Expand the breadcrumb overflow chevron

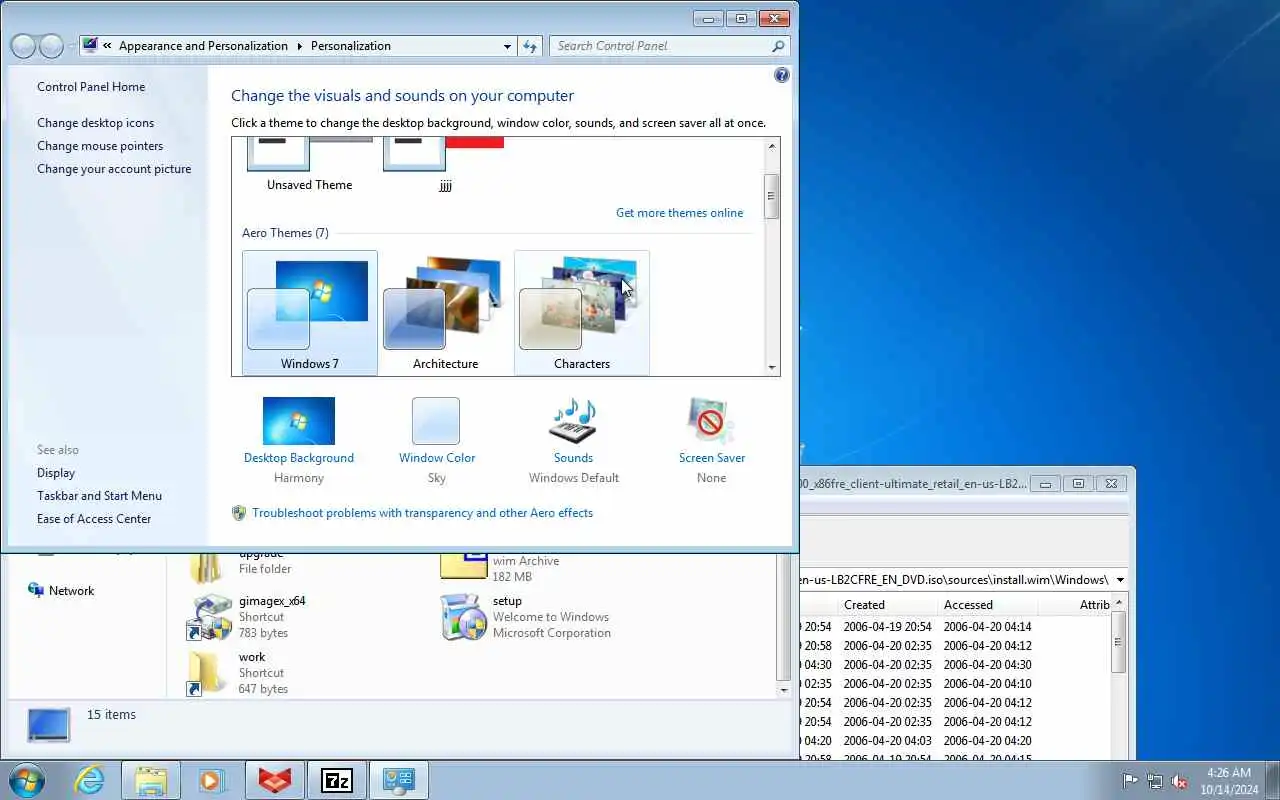coord(106,46)
